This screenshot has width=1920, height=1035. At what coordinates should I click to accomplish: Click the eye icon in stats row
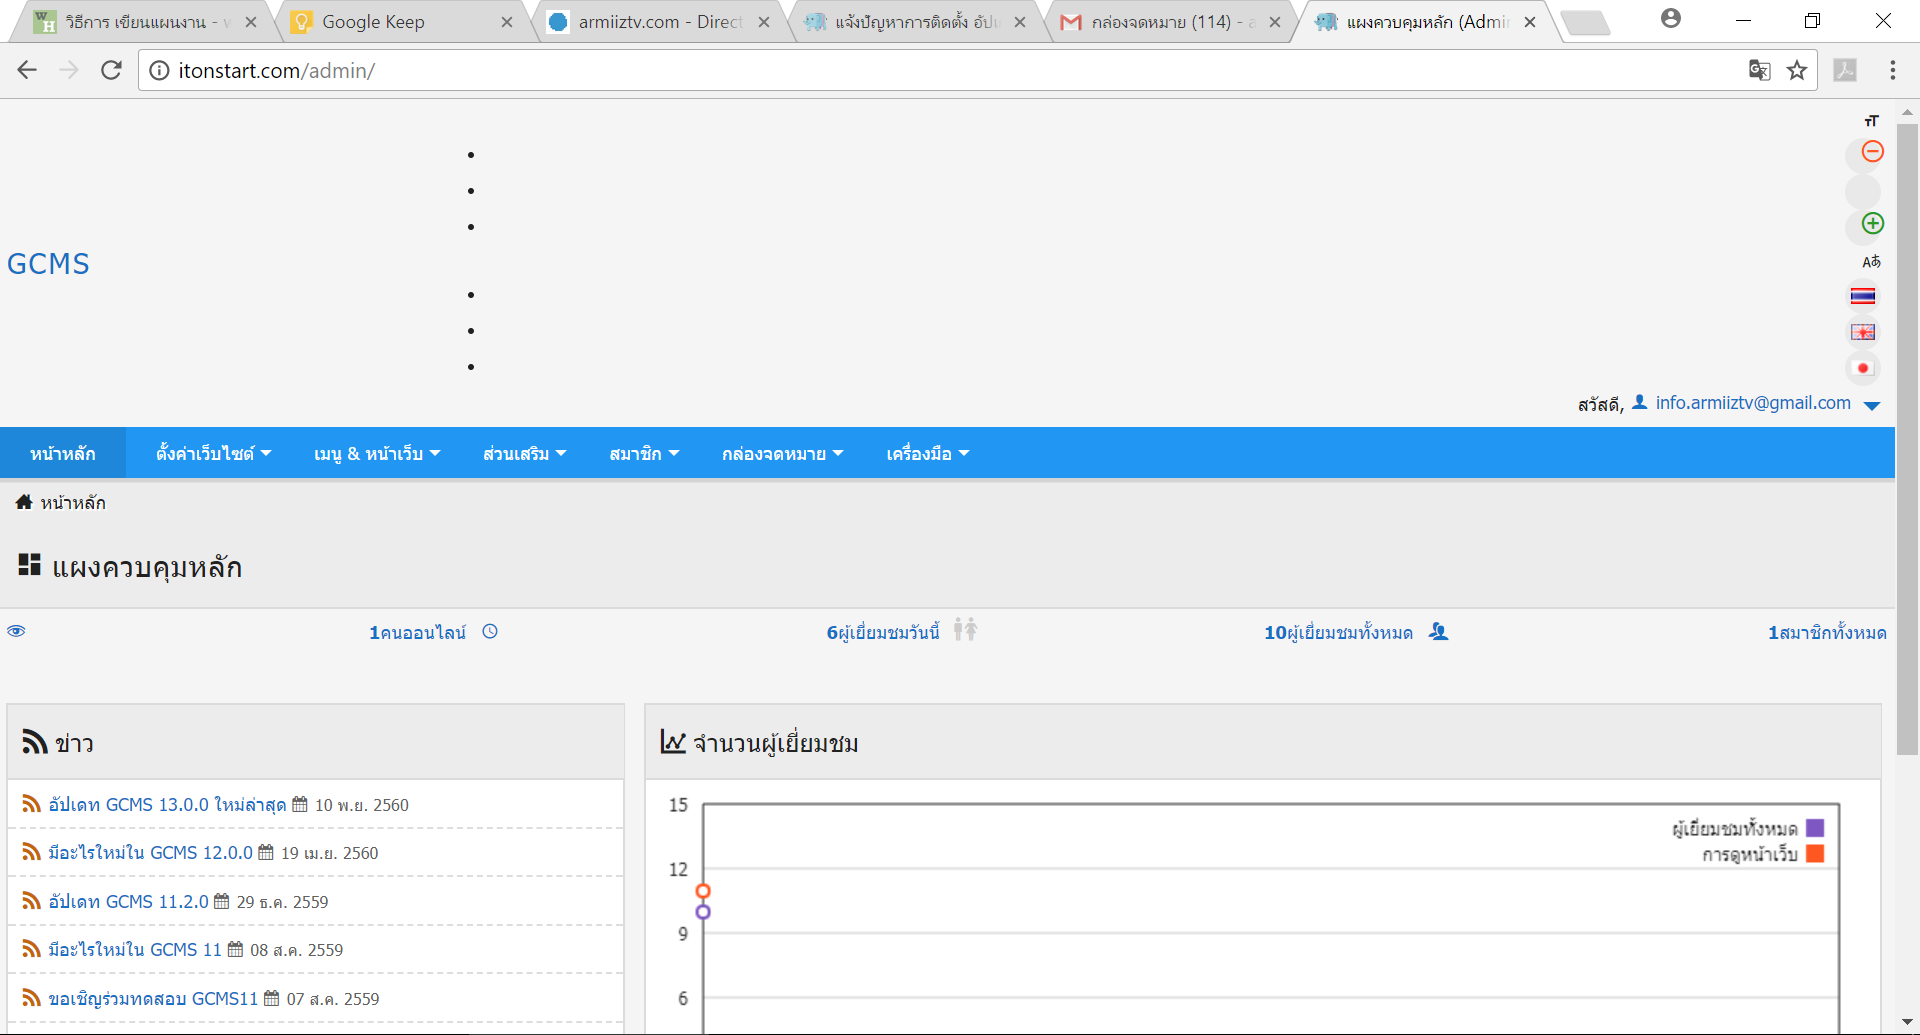pos(16,632)
